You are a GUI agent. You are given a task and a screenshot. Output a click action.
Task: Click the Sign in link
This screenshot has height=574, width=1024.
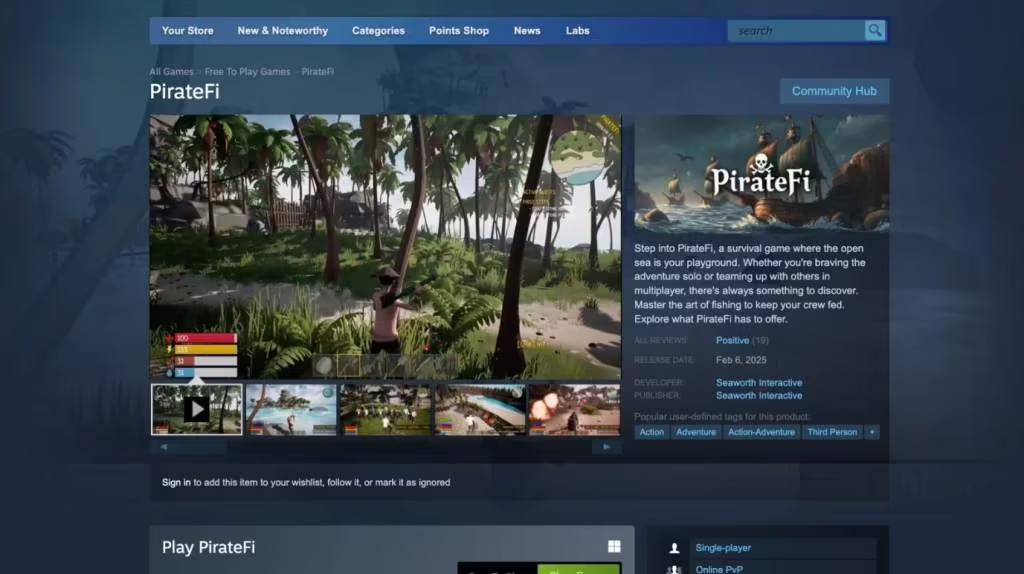coord(176,482)
